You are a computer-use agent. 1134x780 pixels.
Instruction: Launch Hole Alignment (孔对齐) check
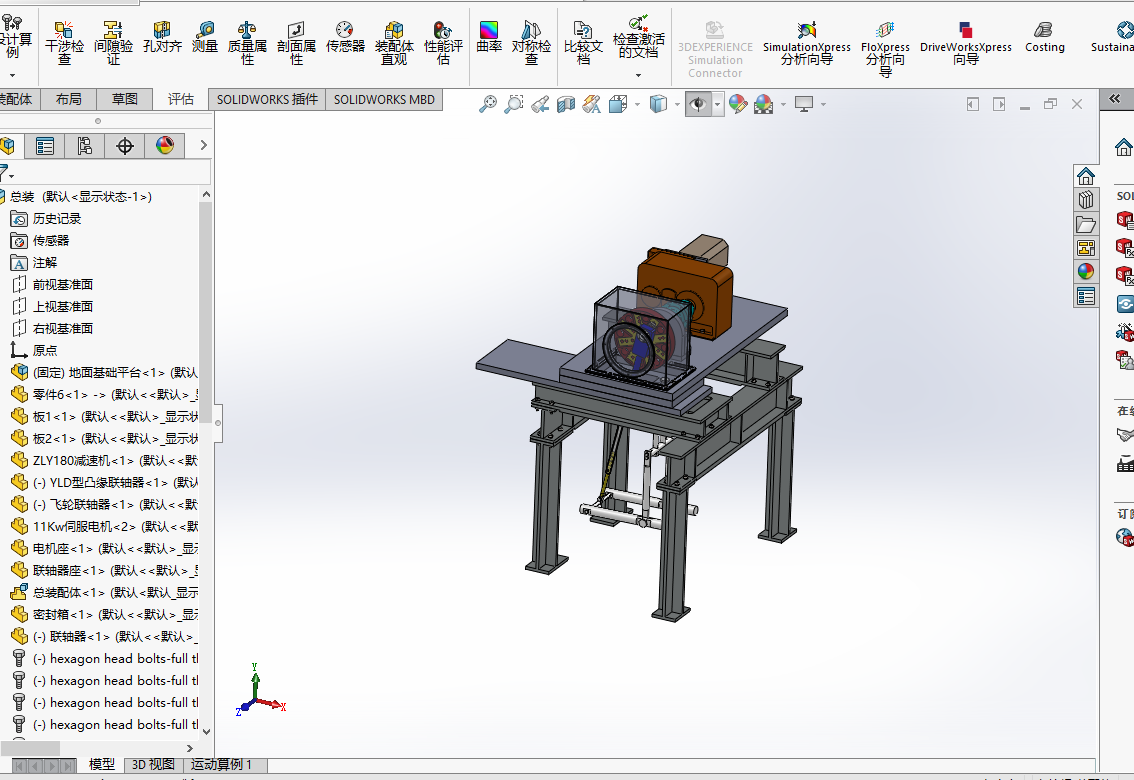click(x=162, y=37)
